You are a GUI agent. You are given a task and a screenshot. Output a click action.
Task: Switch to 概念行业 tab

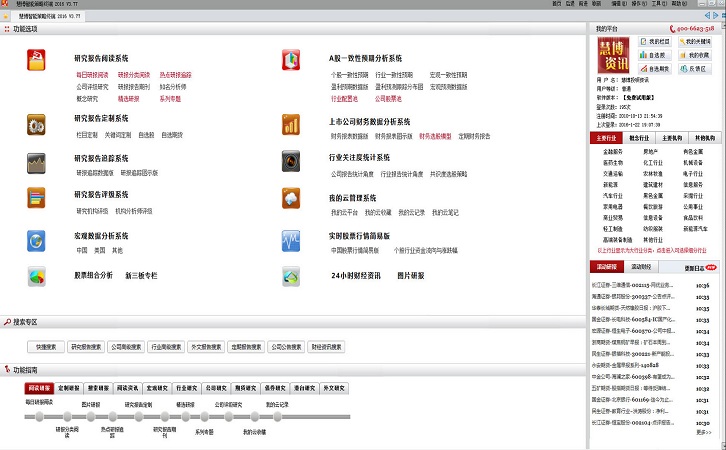tap(639, 138)
